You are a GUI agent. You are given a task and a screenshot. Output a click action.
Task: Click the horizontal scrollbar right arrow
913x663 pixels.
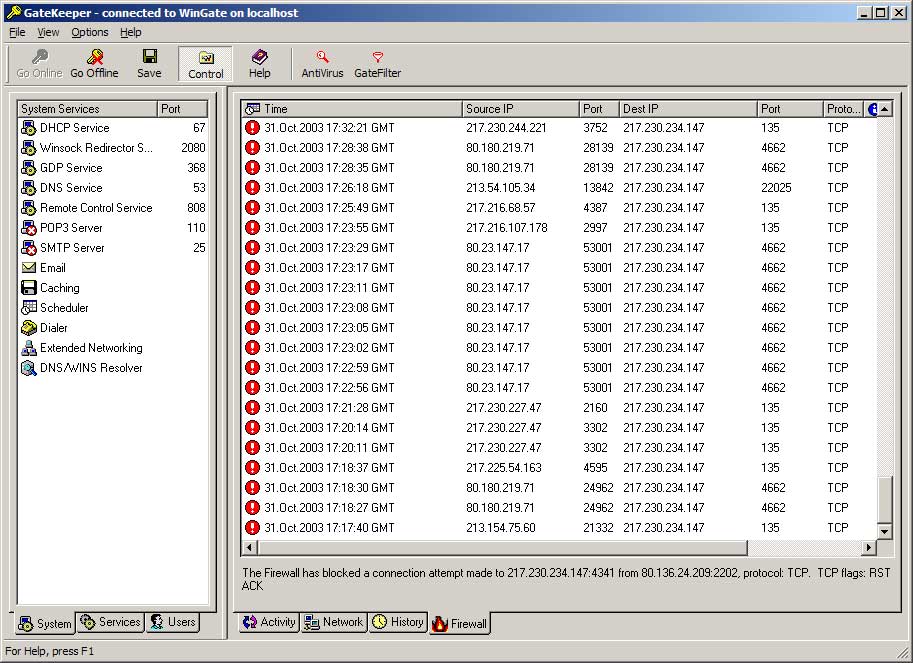coord(869,547)
